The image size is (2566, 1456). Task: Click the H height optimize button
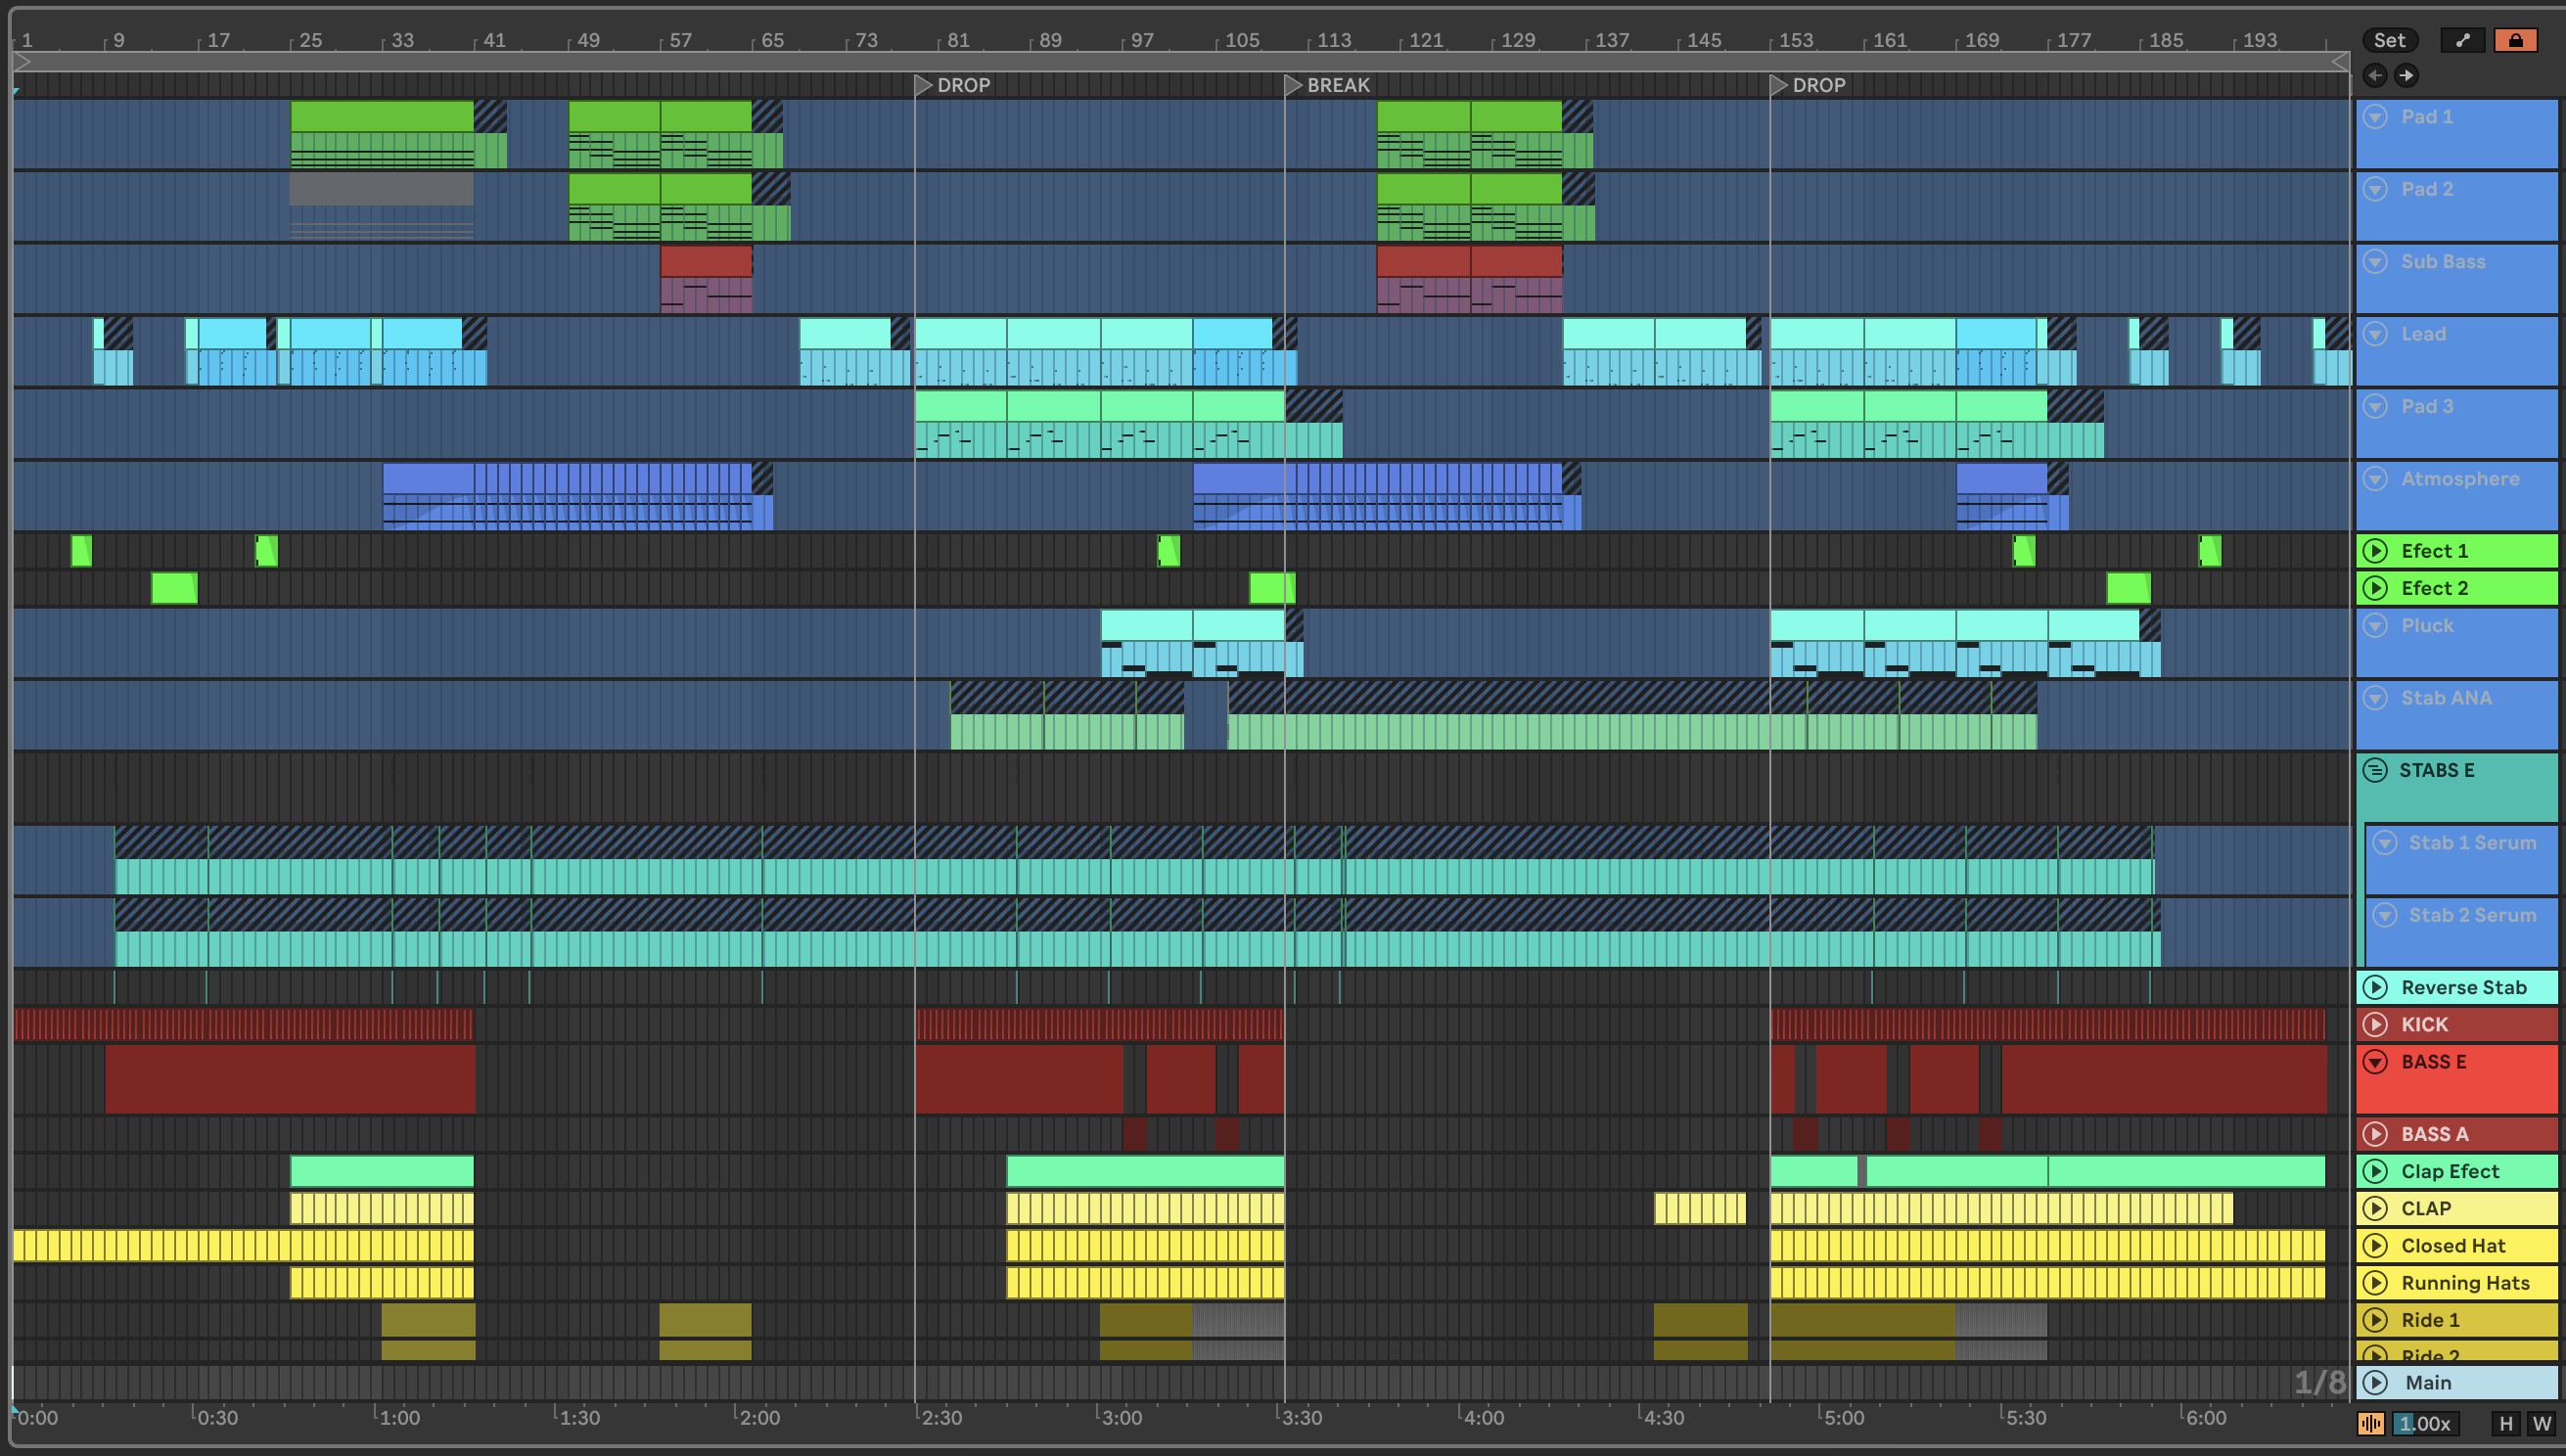pyautogui.click(x=2505, y=1423)
